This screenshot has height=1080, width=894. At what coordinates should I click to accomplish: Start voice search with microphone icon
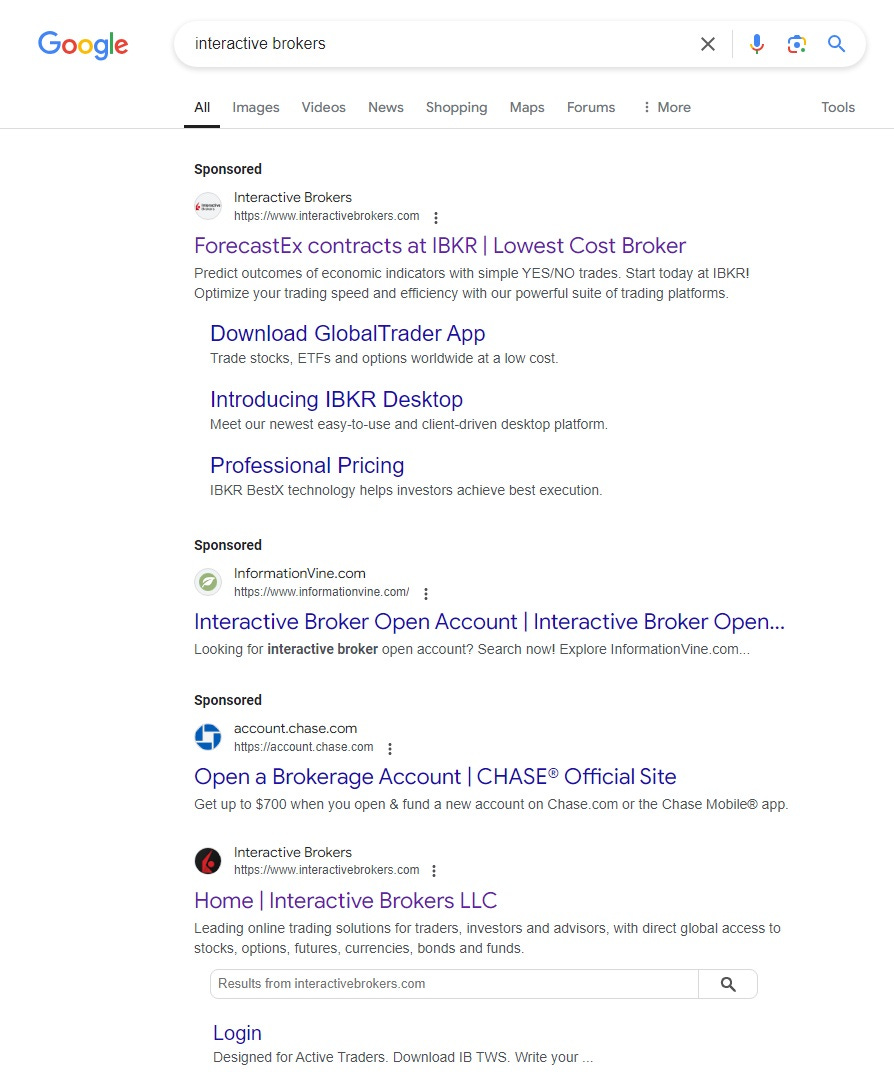point(756,44)
